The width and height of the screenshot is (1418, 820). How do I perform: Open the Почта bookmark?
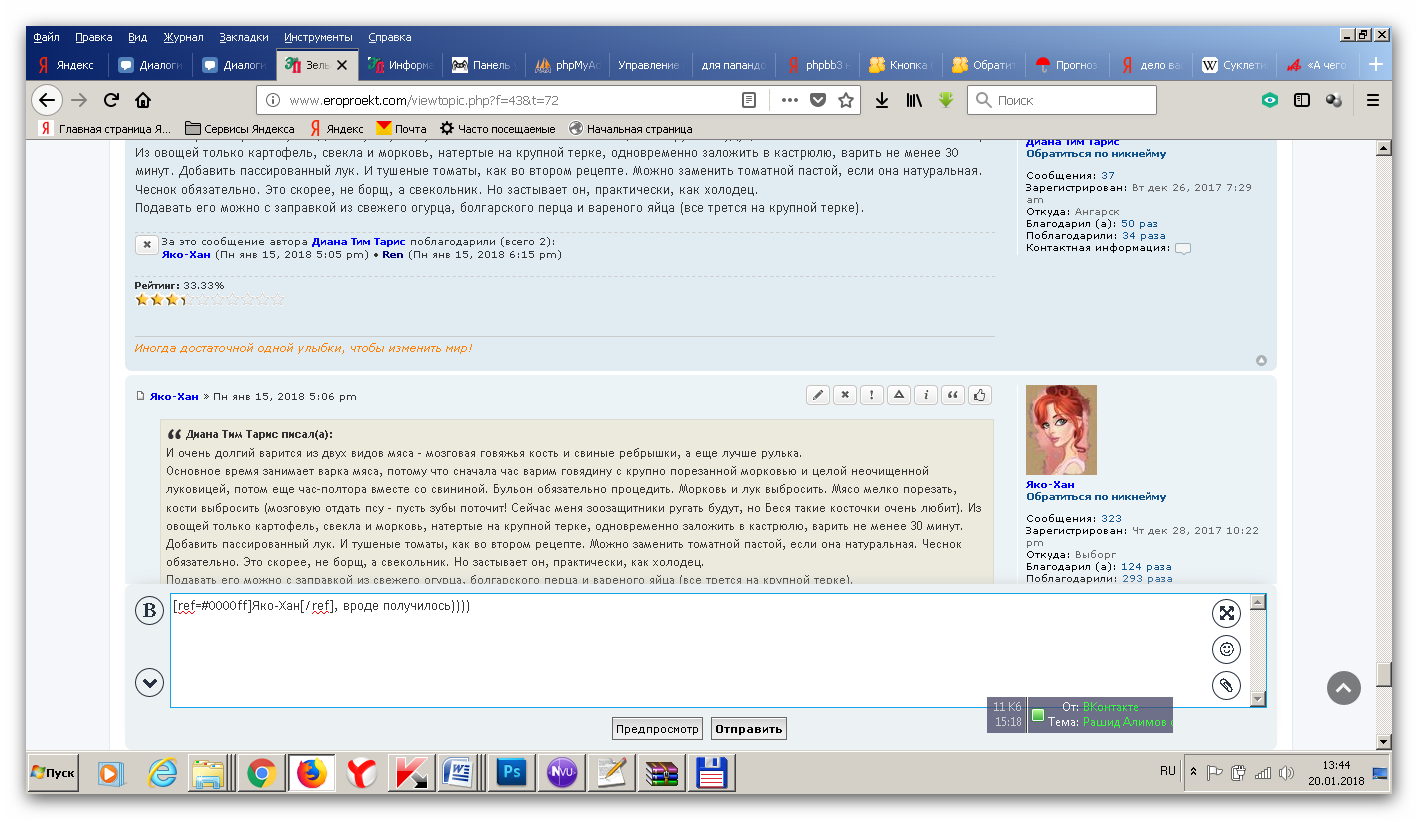[x=402, y=128]
